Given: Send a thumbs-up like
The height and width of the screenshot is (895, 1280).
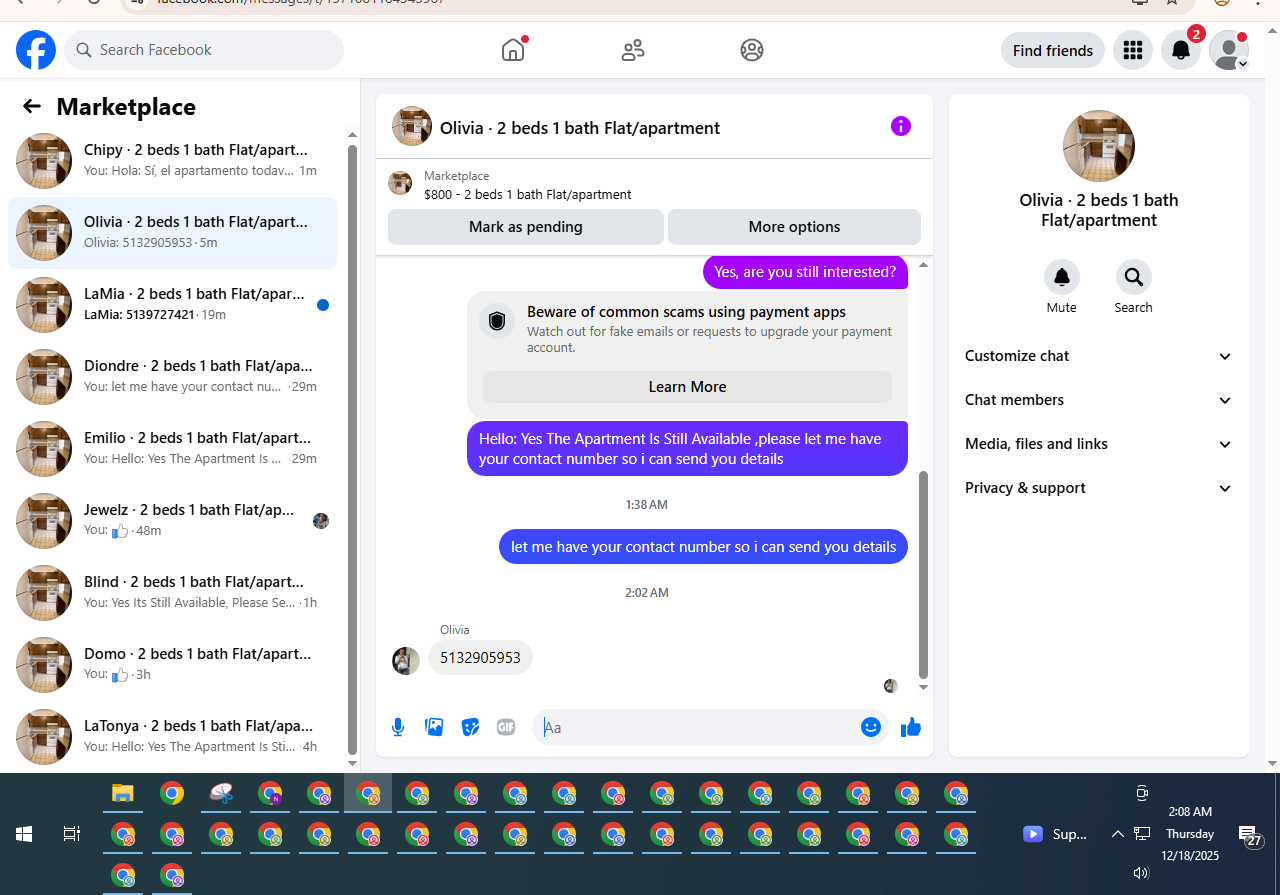Looking at the screenshot, I should [911, 727].
